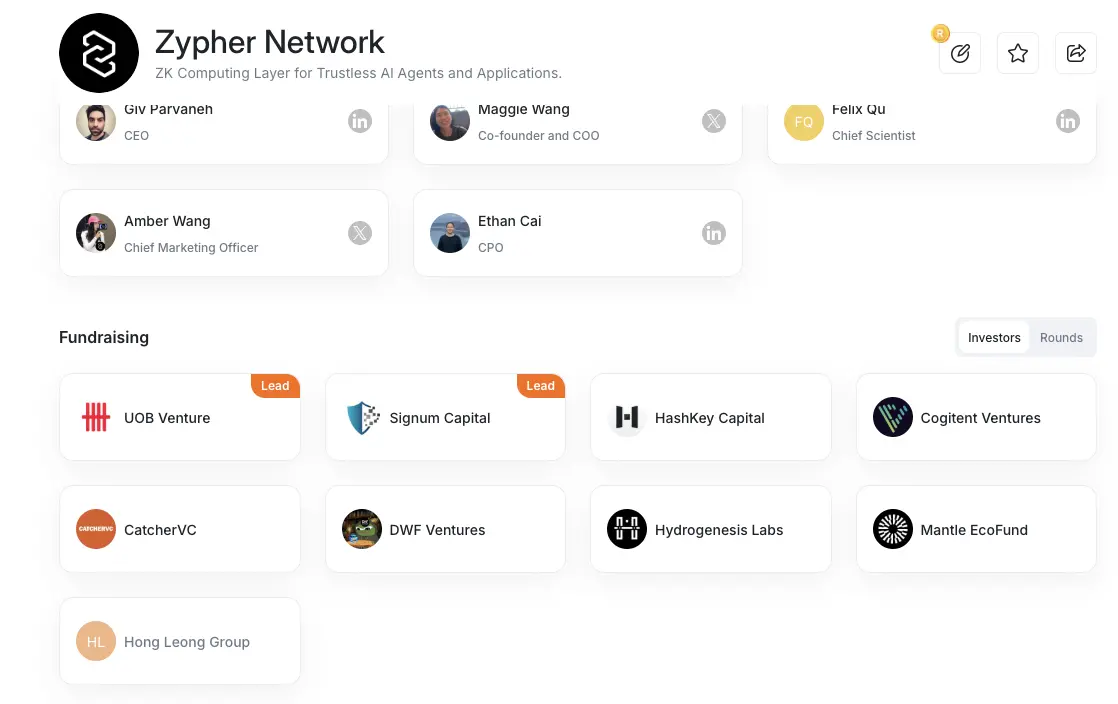Open Hong Leong Group investor card

tap(180, 642)
